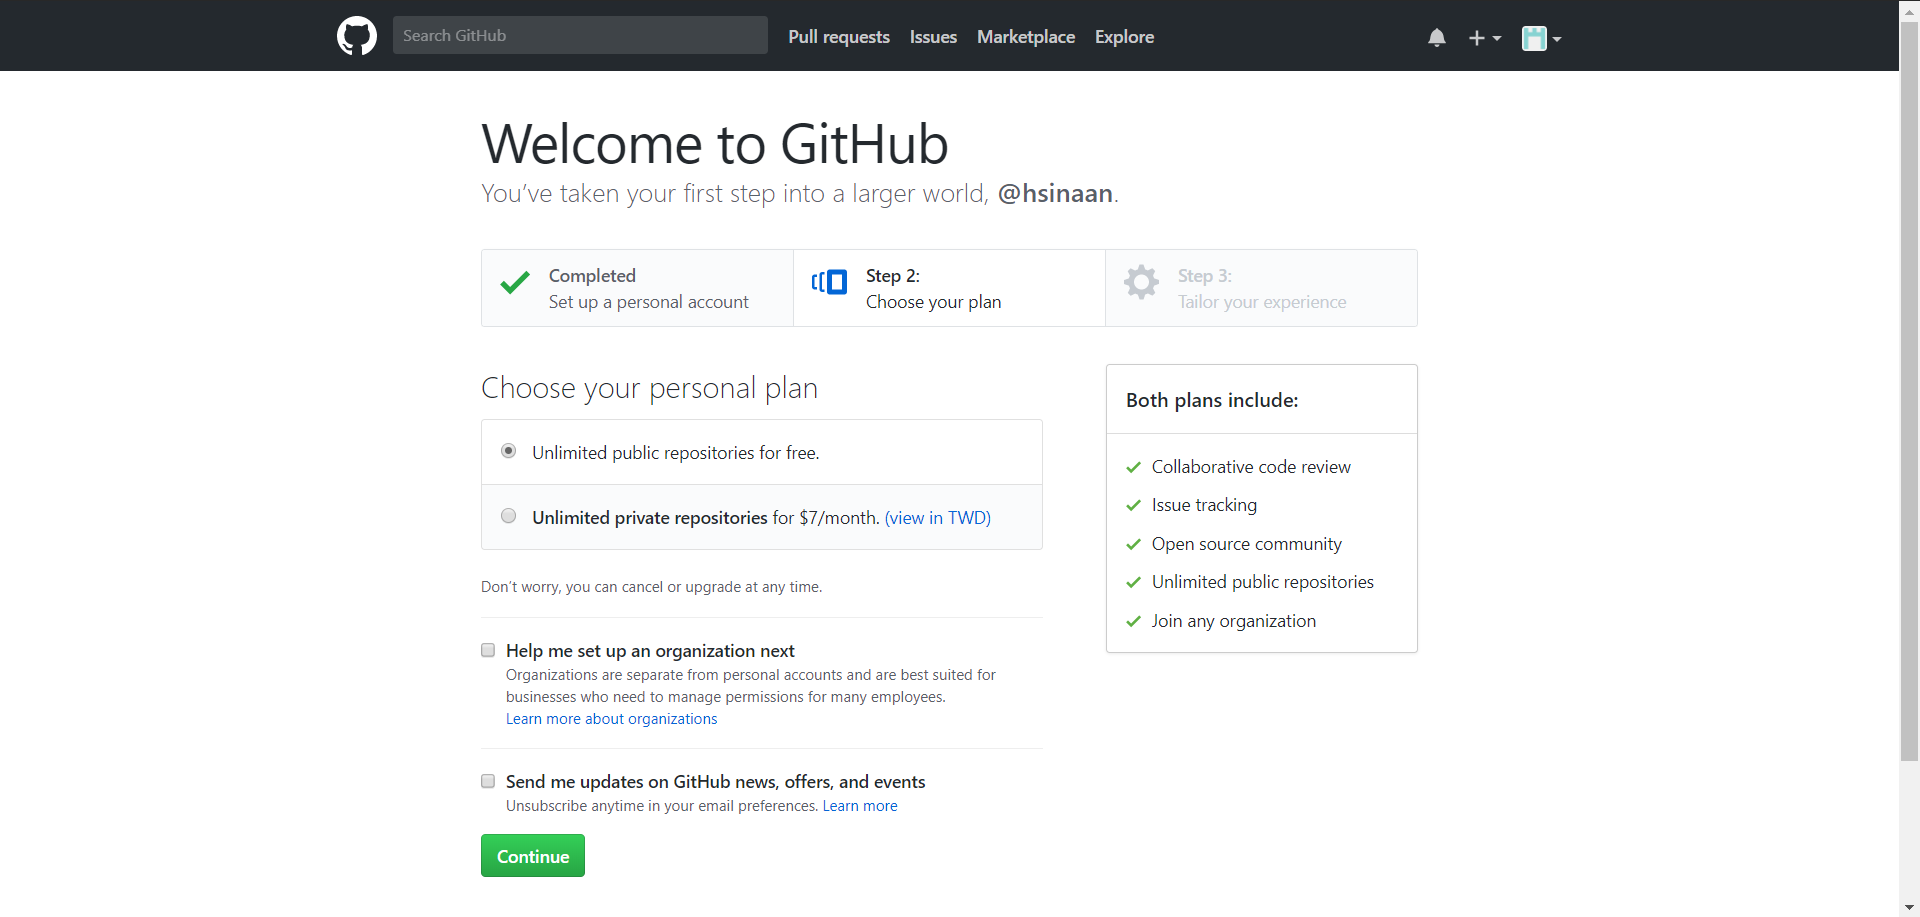This screenshot has height=917, width=1920.
Task: Click the Both plans include heading
Action: [x=1212, y=400]
